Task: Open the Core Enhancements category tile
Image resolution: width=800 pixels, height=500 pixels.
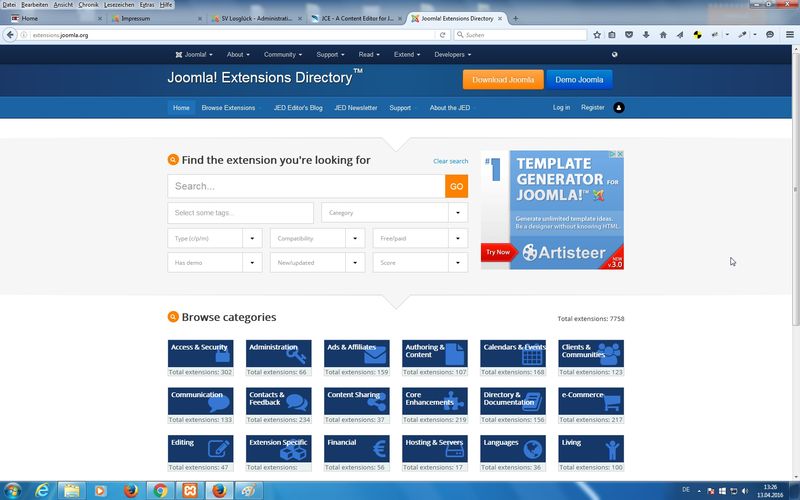Action: 435,401
